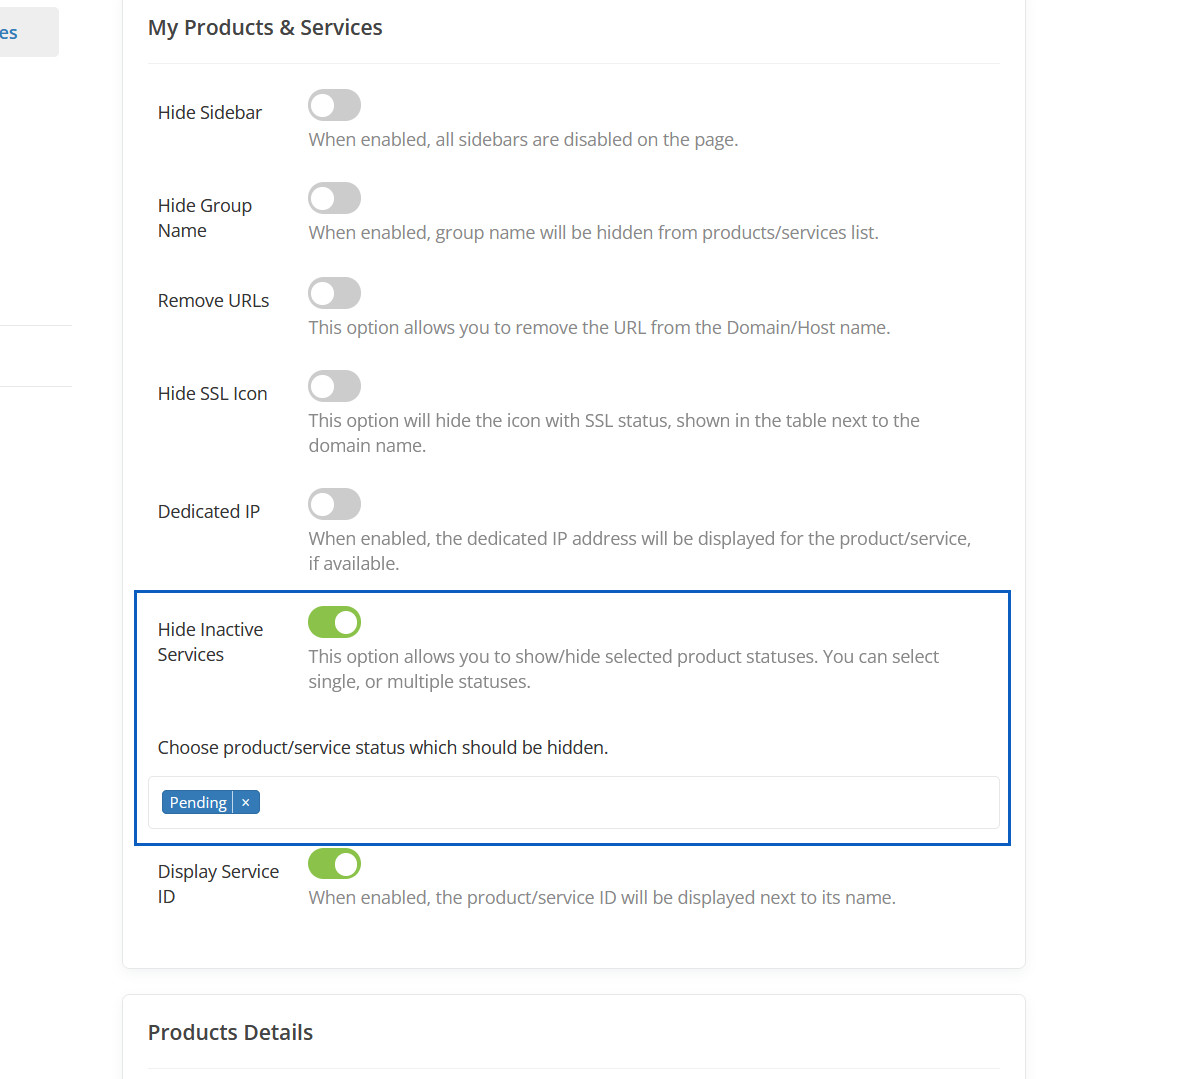
Task: Disable Hide Inactive Services toggle
Action: [334, 622]
